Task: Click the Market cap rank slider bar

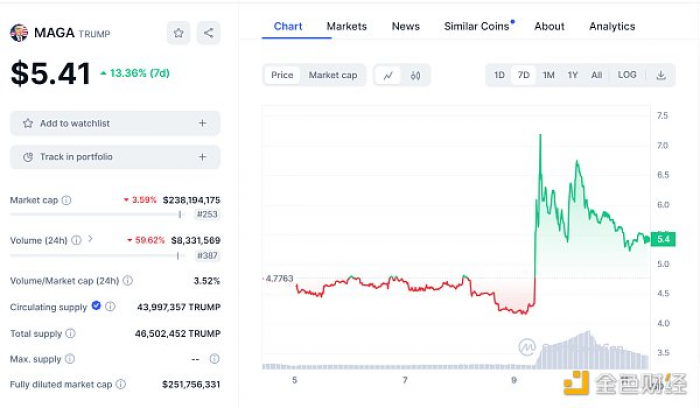Action: (96, 214)
